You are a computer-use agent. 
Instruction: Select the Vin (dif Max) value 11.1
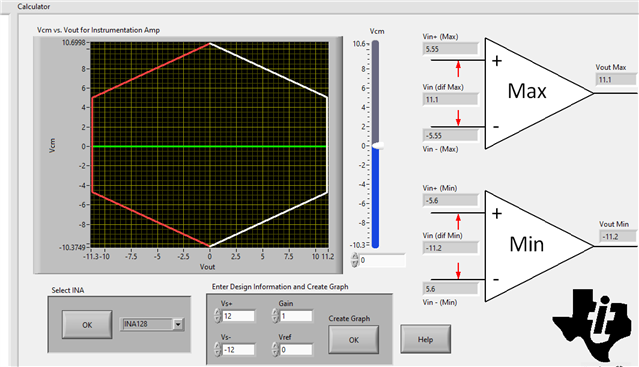450,99
